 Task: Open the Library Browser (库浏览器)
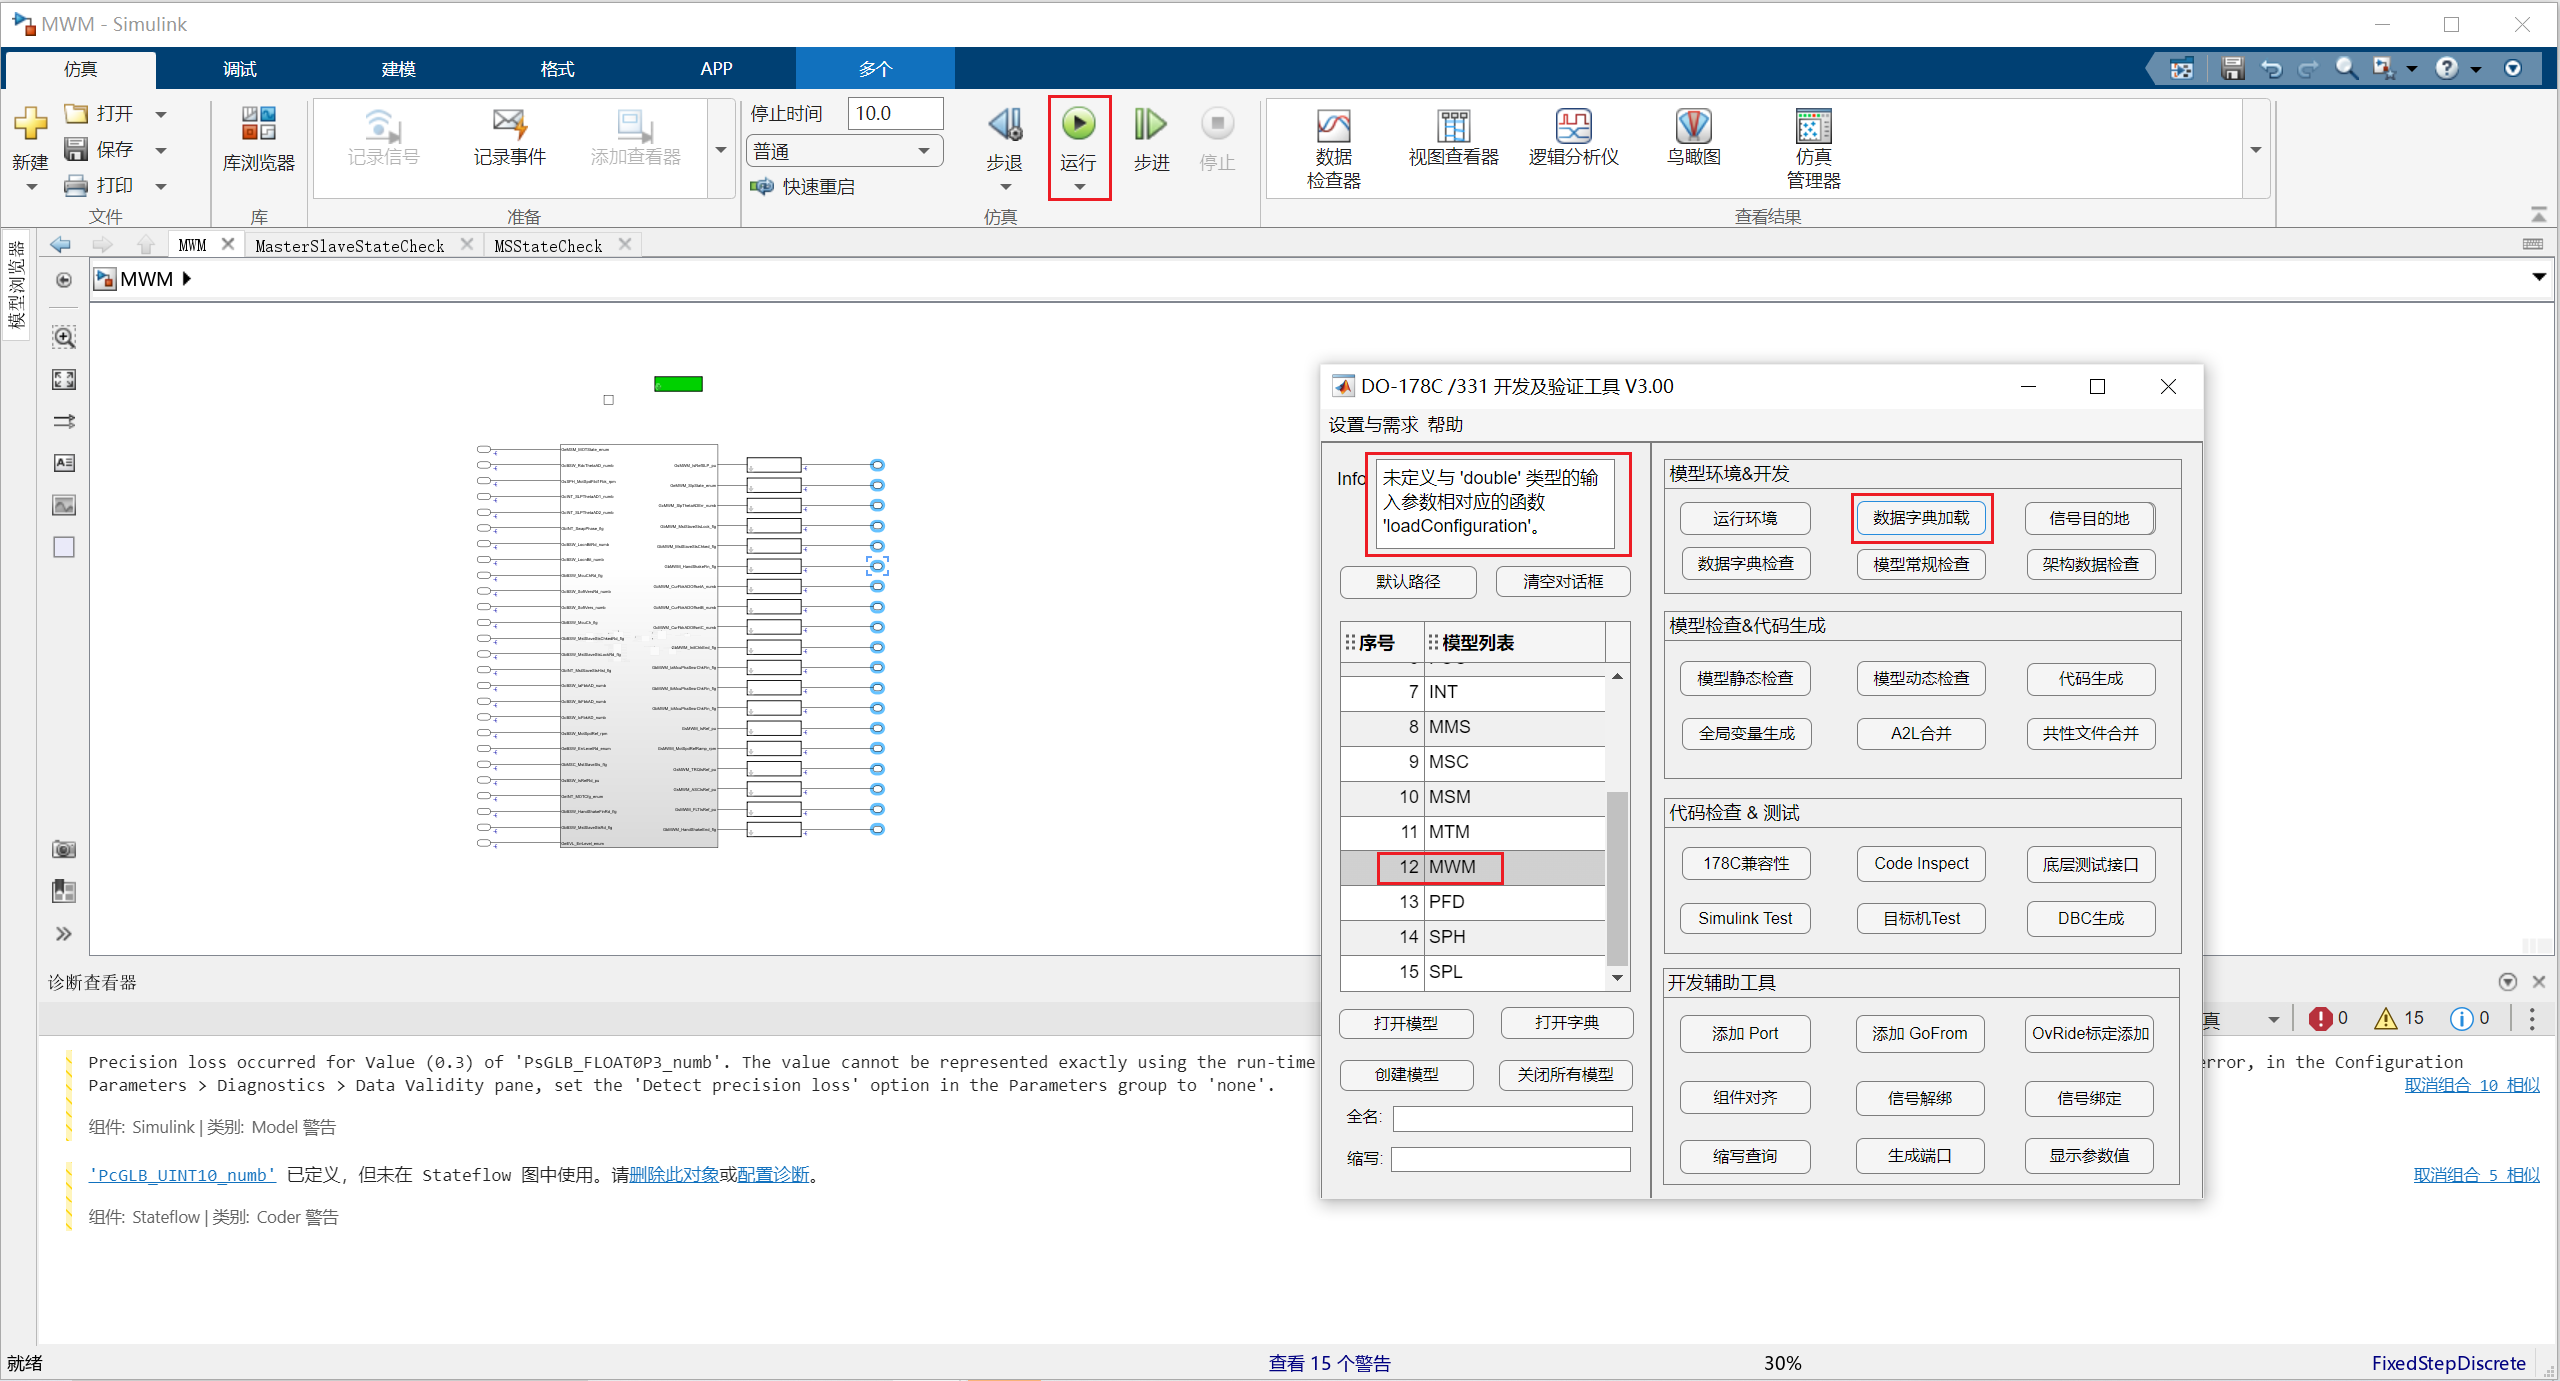pyautogui.click(x=259, y=138)
